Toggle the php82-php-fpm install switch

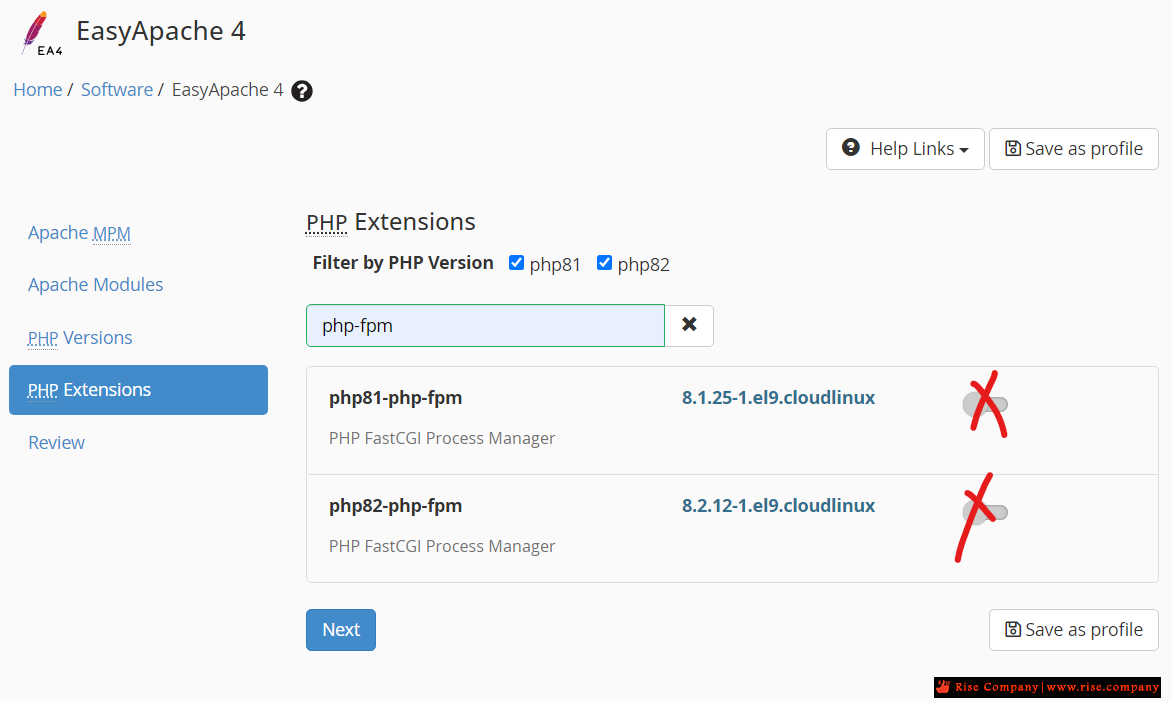click(x=985, y=512)
